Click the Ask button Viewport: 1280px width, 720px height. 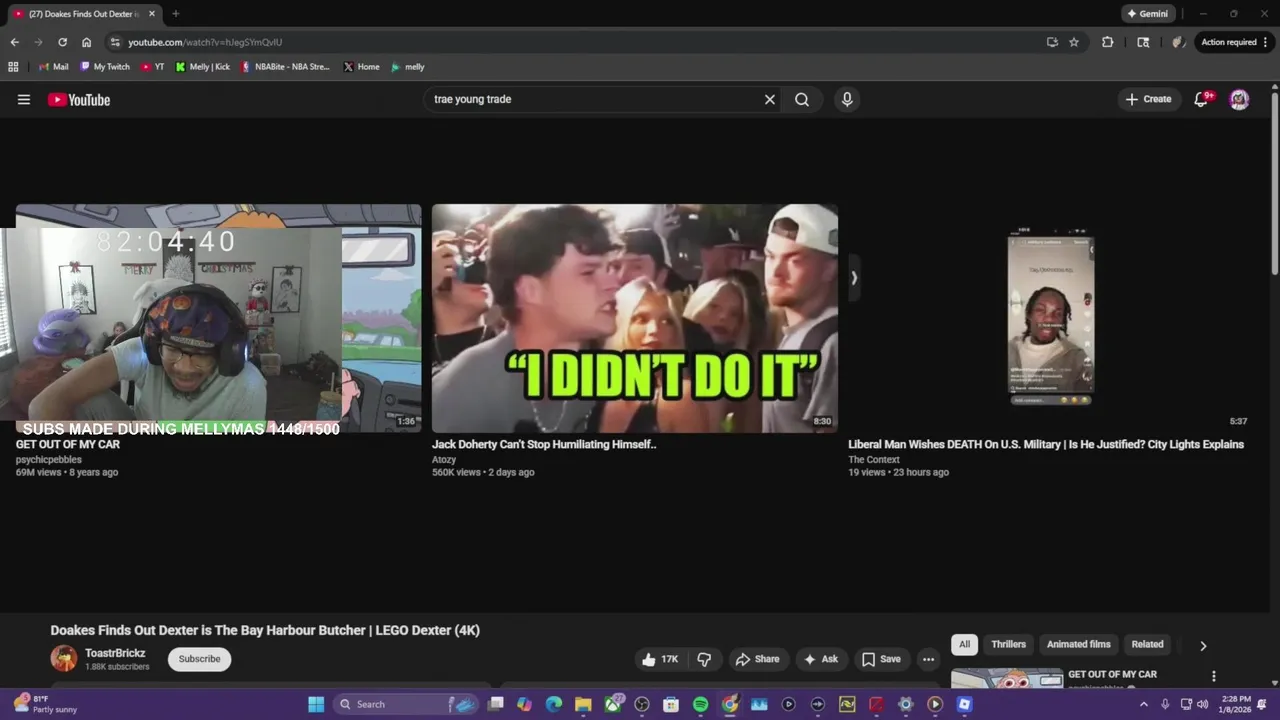coord(820,659)
